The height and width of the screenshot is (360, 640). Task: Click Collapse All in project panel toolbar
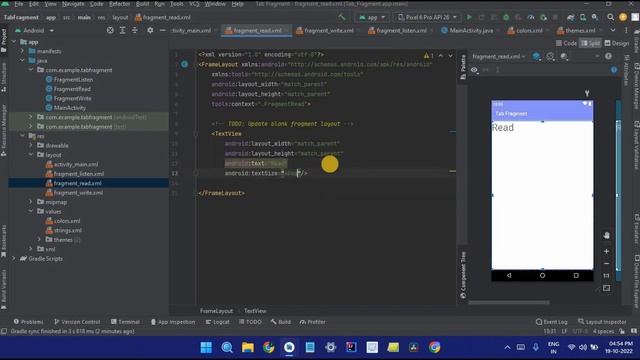click(x=135, y=30)
